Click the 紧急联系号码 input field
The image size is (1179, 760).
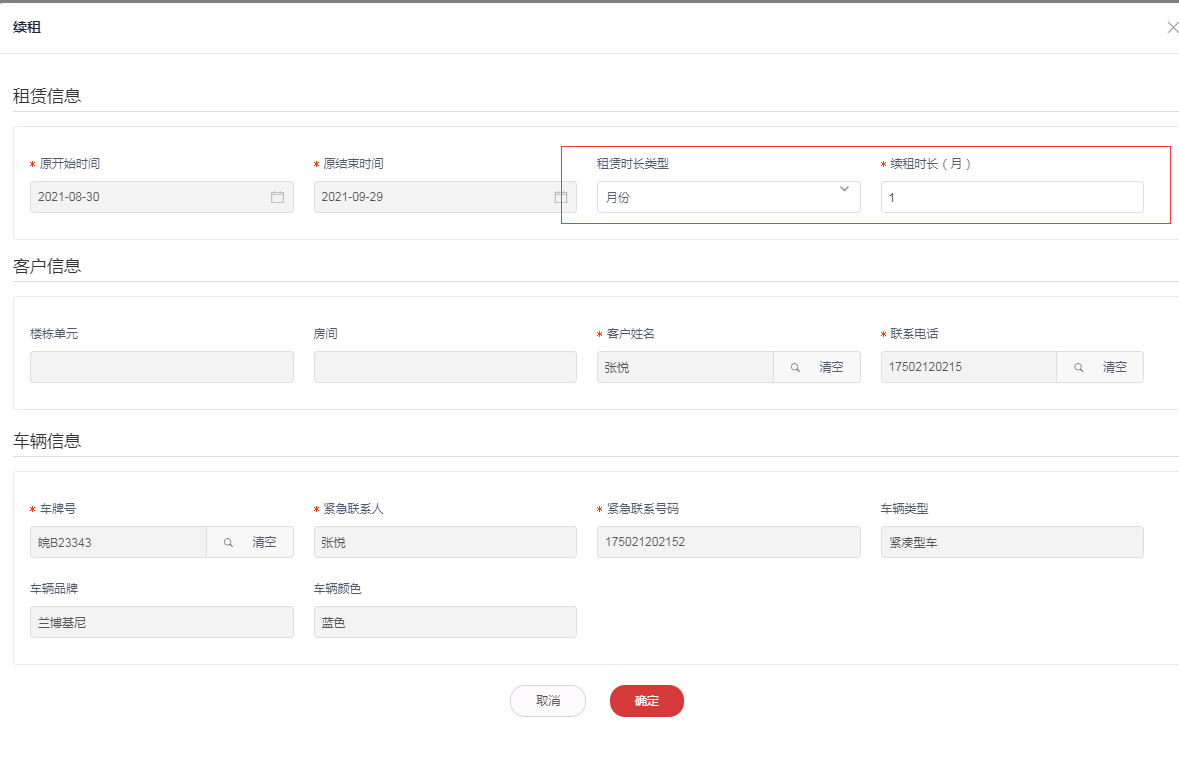(x=728, y=542)
